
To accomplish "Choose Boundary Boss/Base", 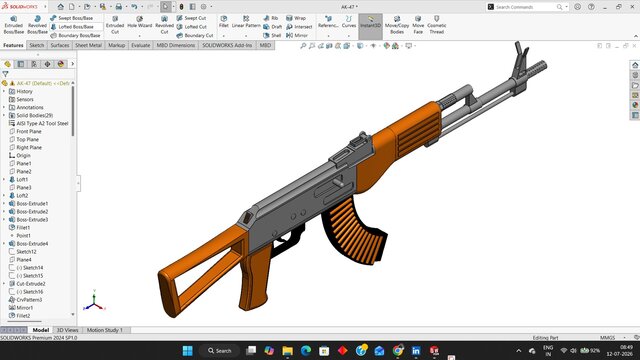I will point(75,36).
